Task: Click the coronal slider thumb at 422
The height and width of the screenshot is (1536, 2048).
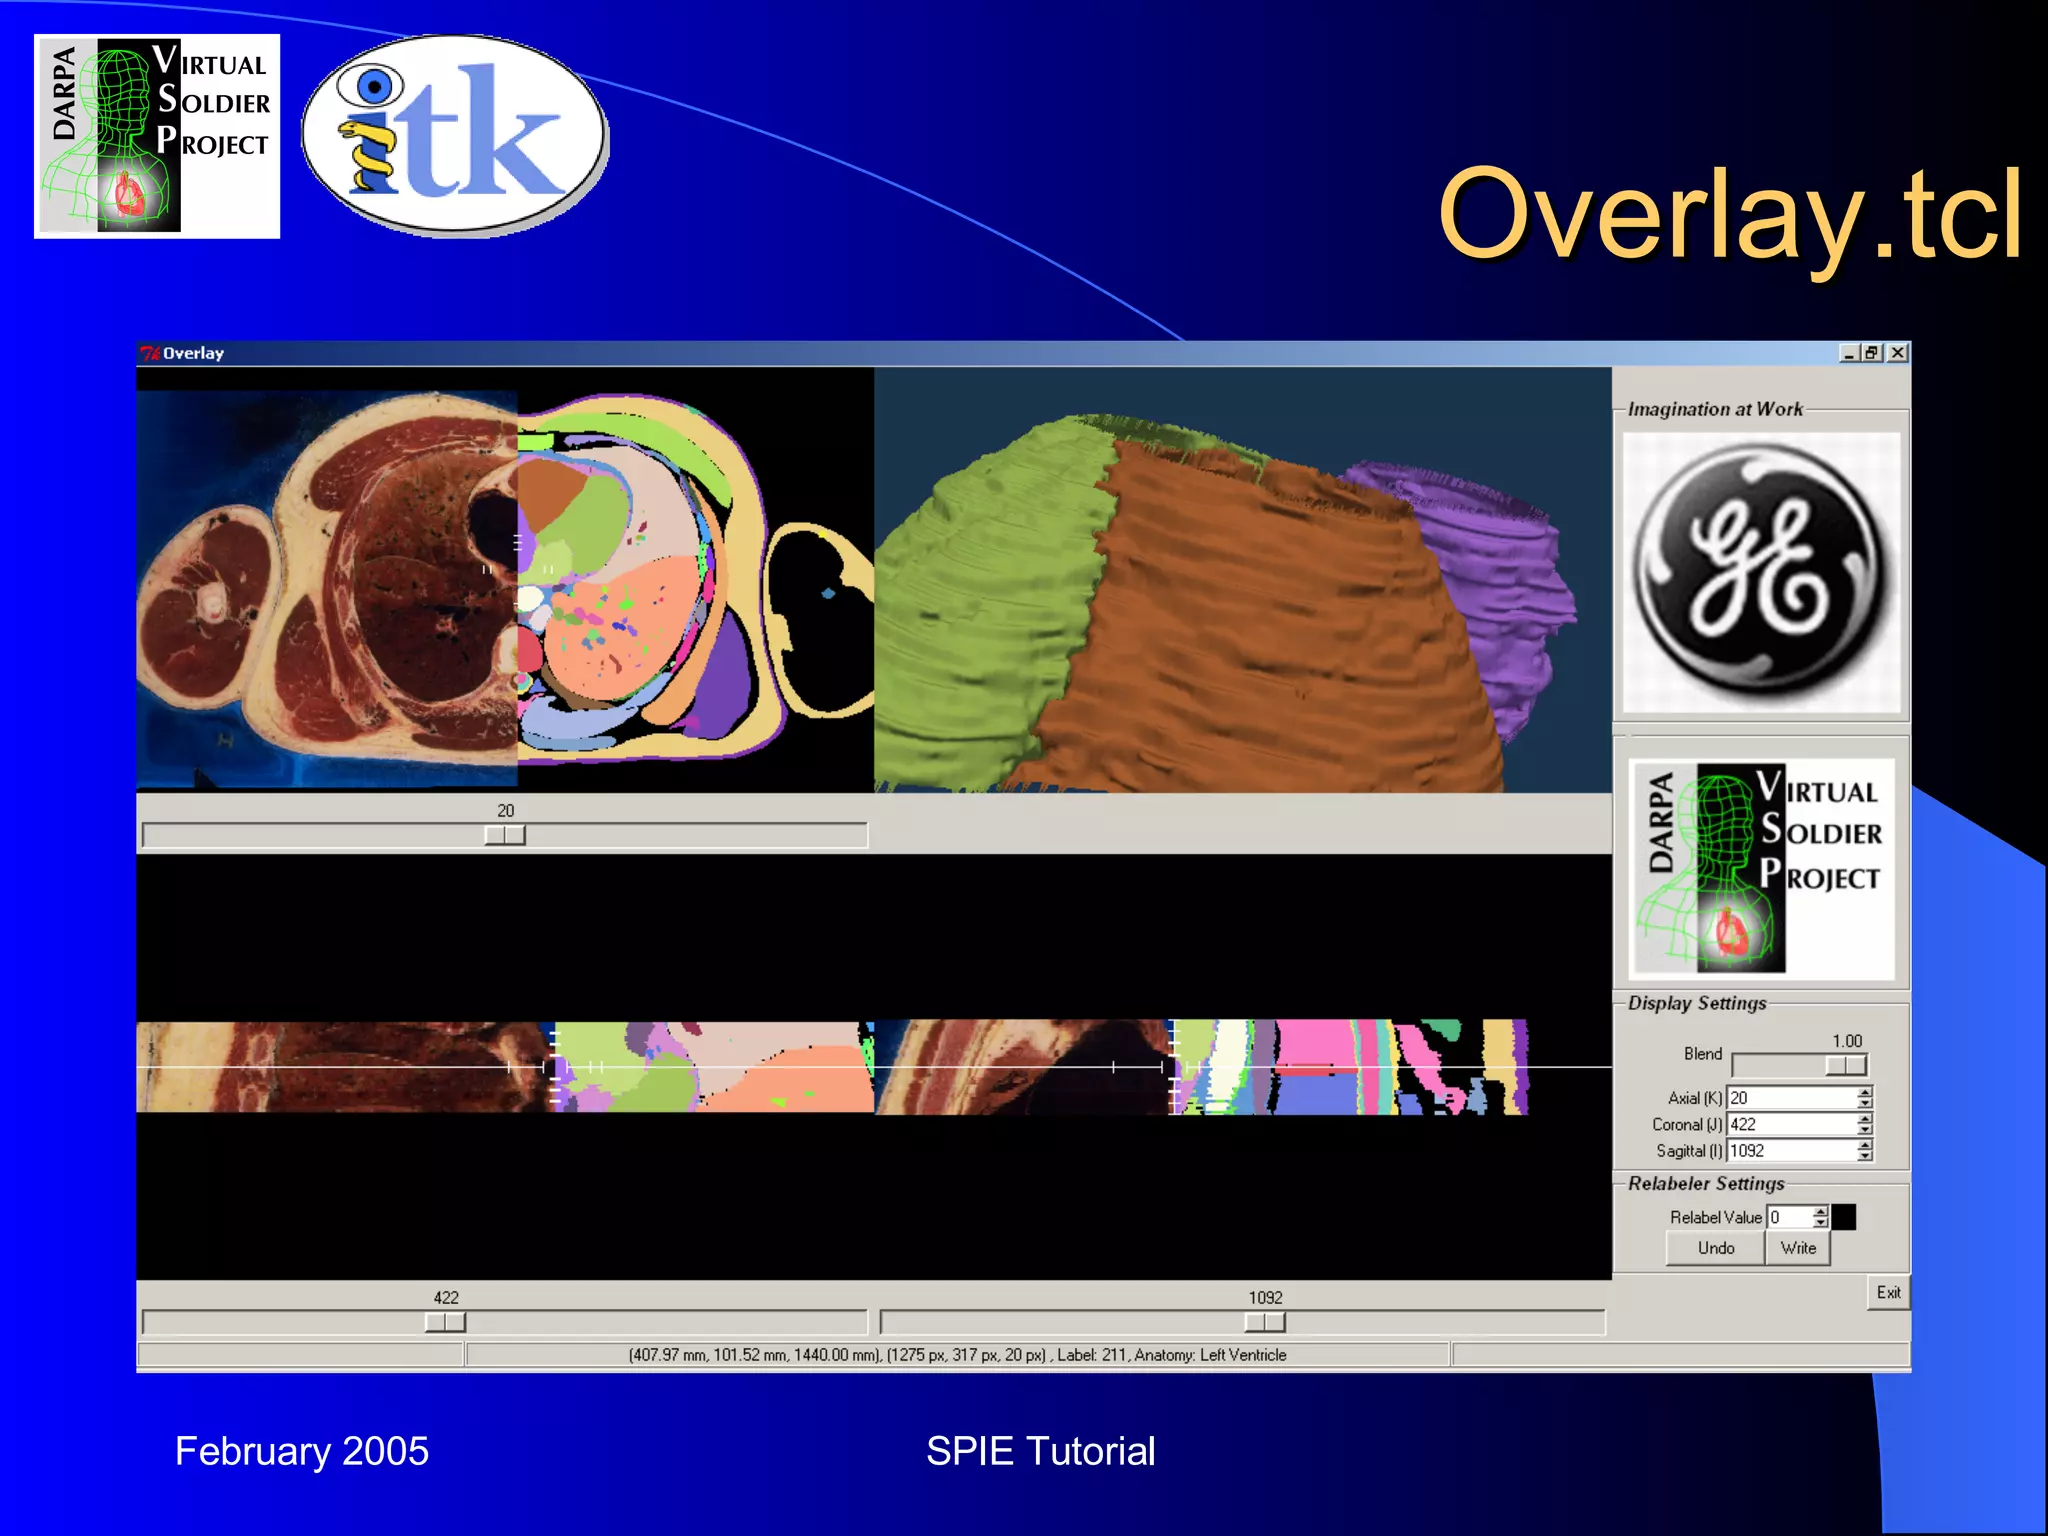Action: coord(445,1322)
